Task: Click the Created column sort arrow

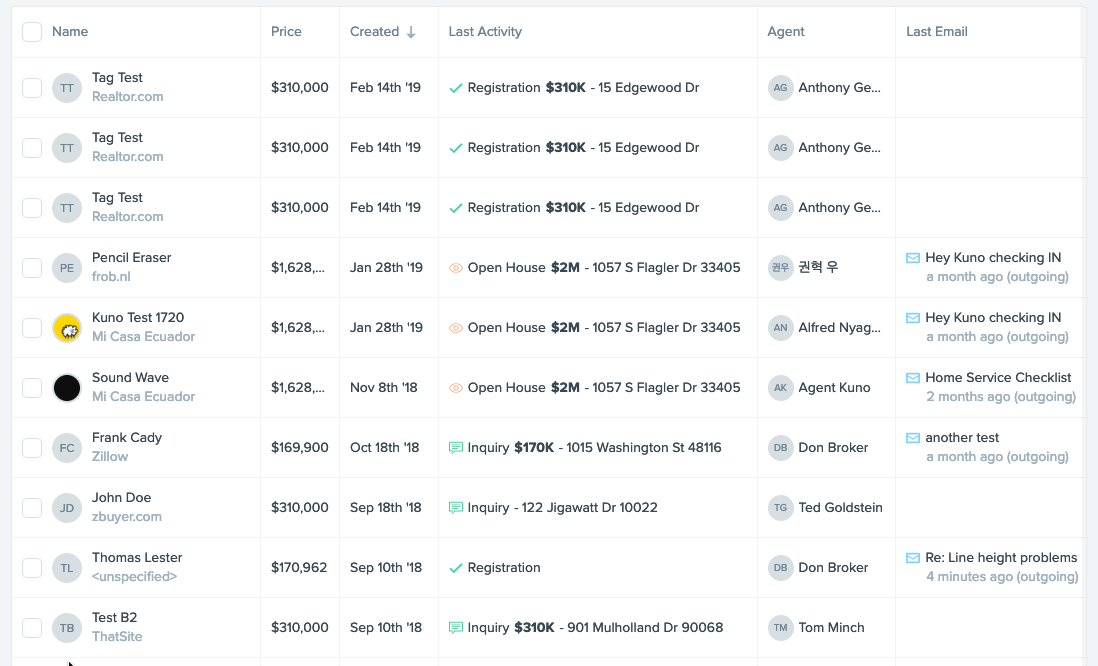Action: coord(411,32)
